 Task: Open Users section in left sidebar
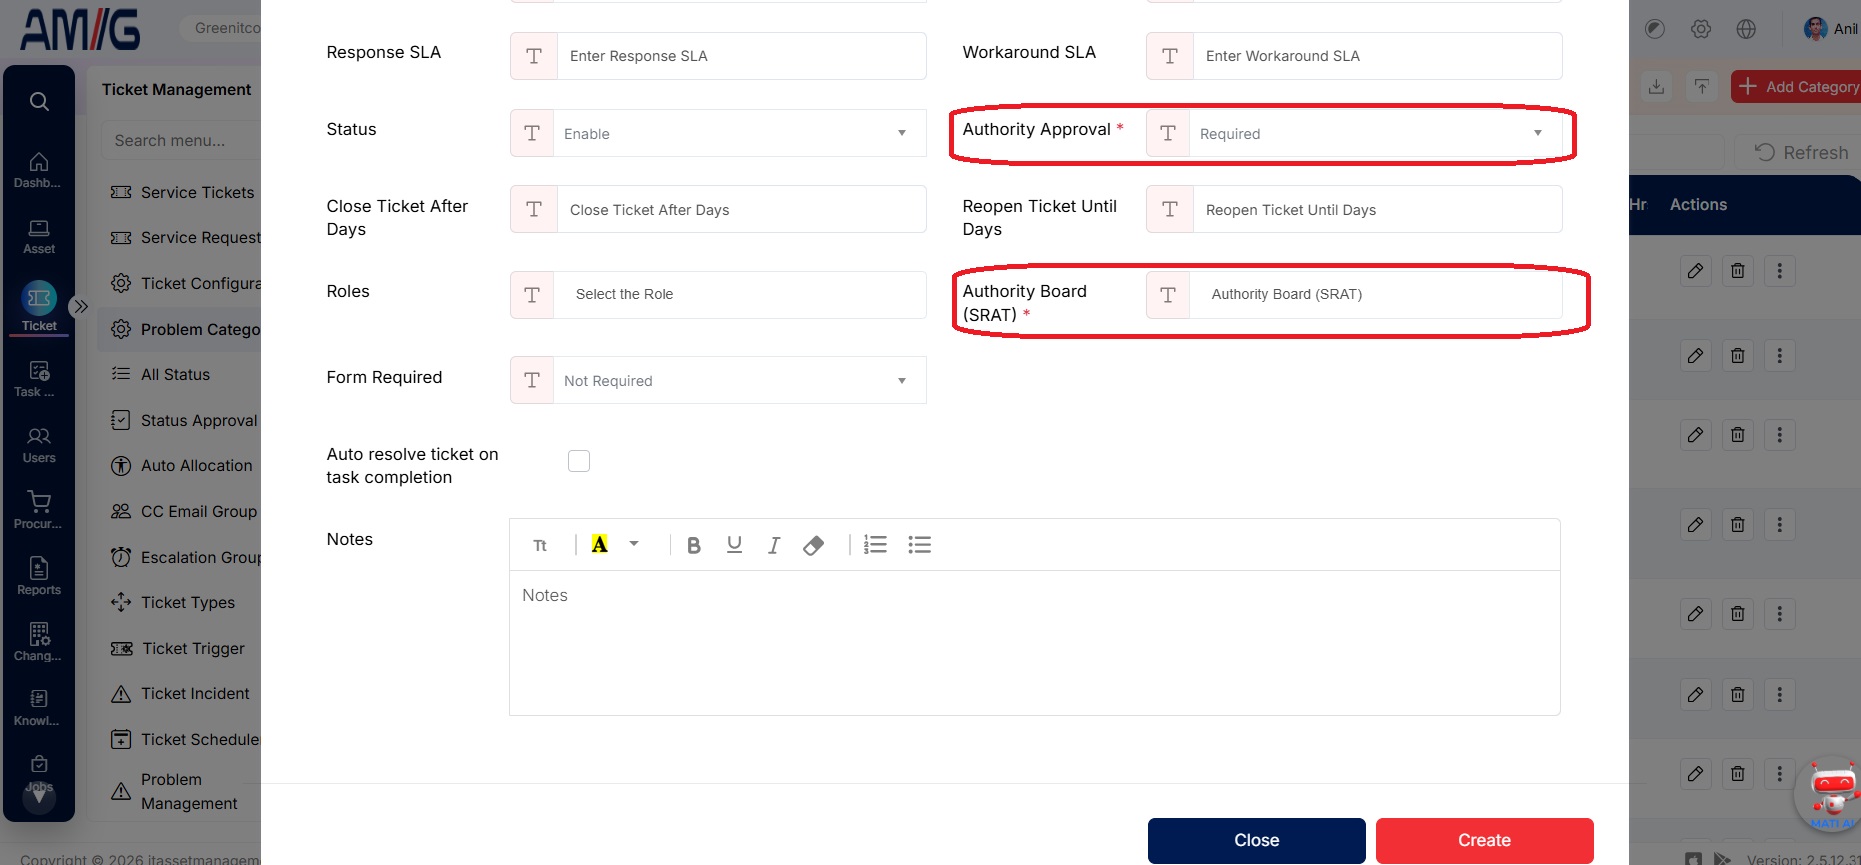tap(39, 446)
